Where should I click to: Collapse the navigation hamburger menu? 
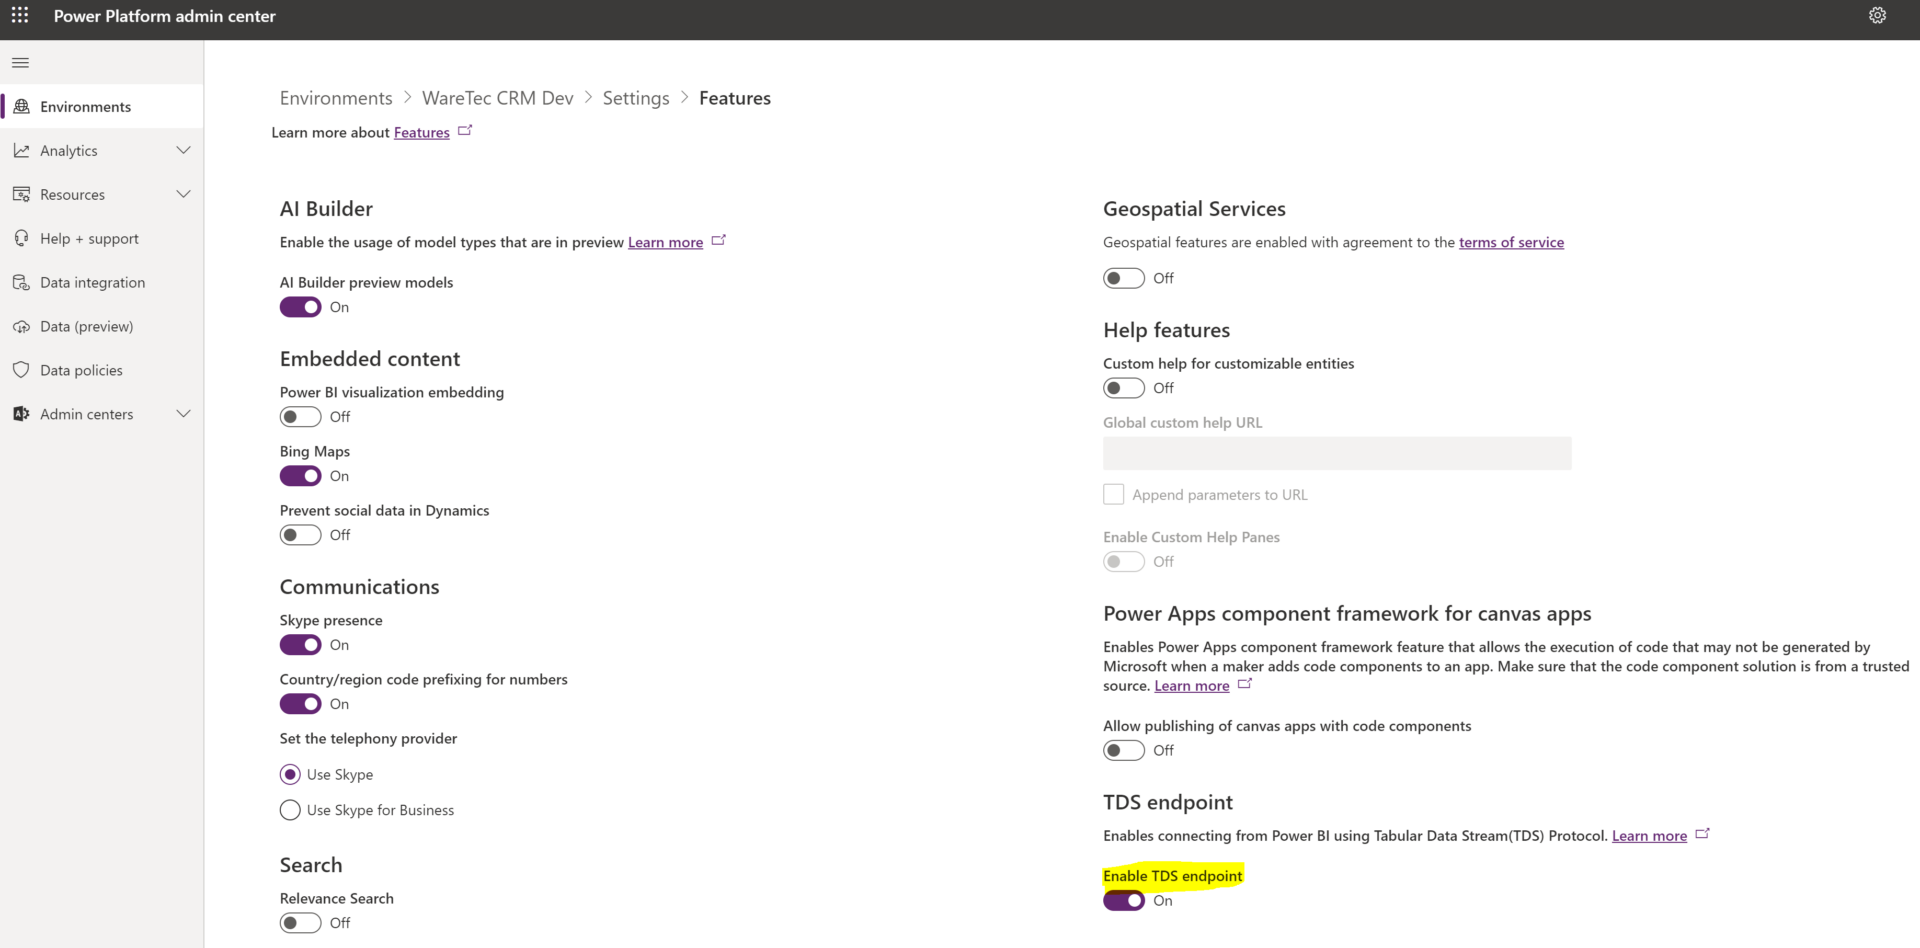(x=20, y=63)
